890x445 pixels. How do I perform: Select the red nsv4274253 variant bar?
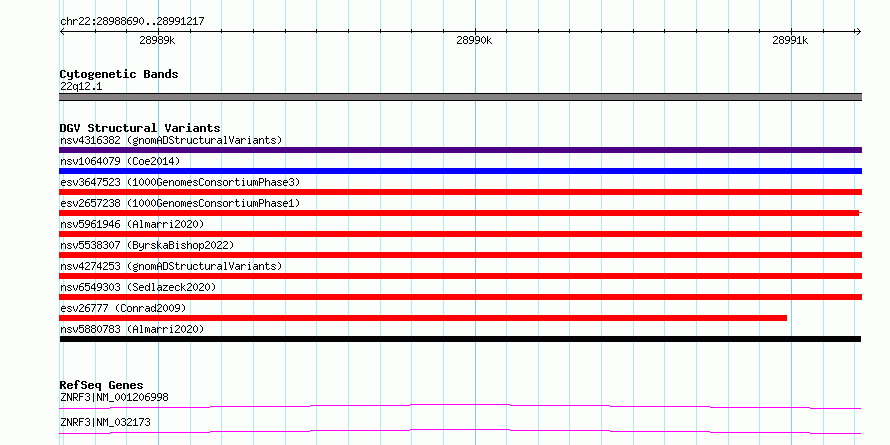(460, 276)
